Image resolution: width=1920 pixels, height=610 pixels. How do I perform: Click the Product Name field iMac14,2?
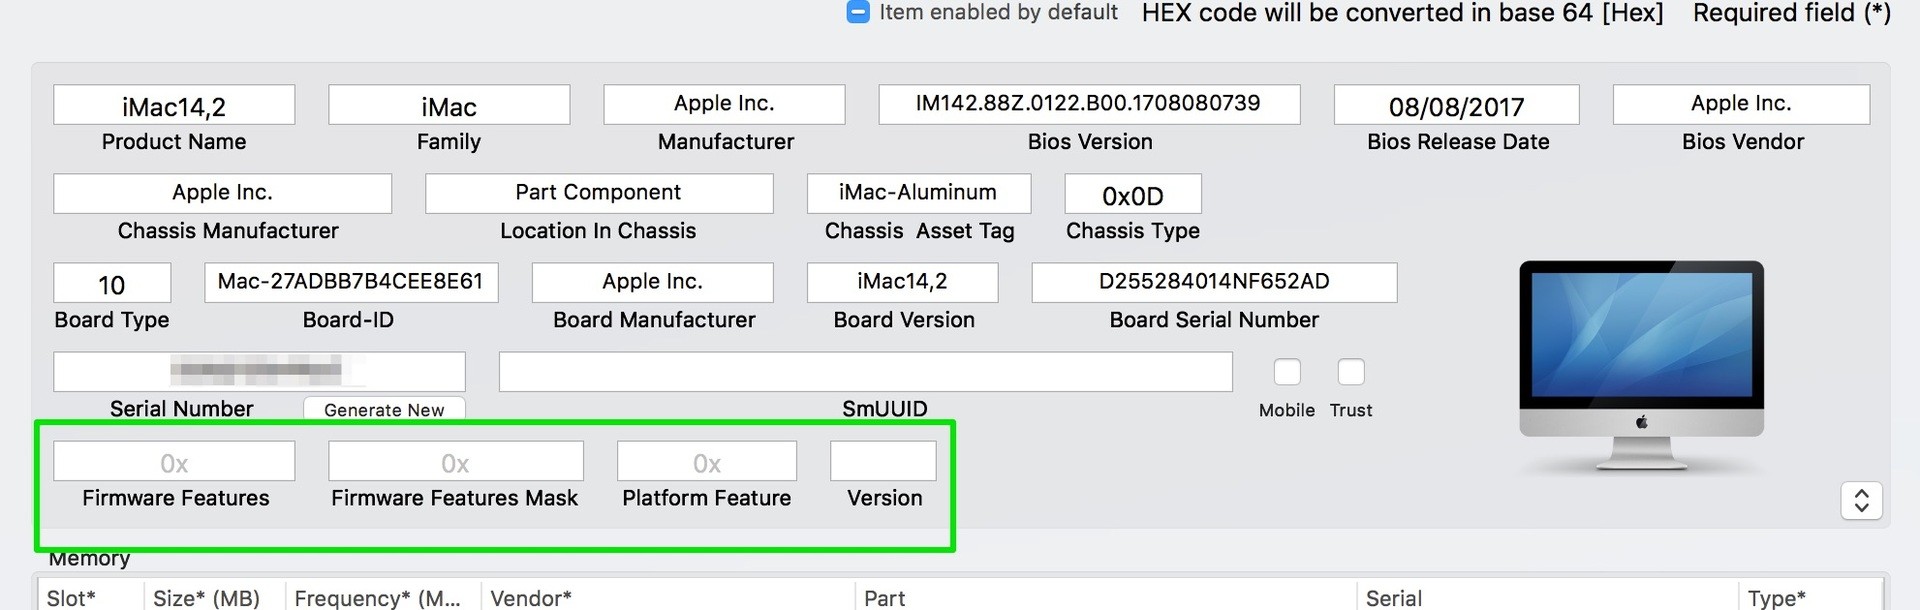click(174, 105)
